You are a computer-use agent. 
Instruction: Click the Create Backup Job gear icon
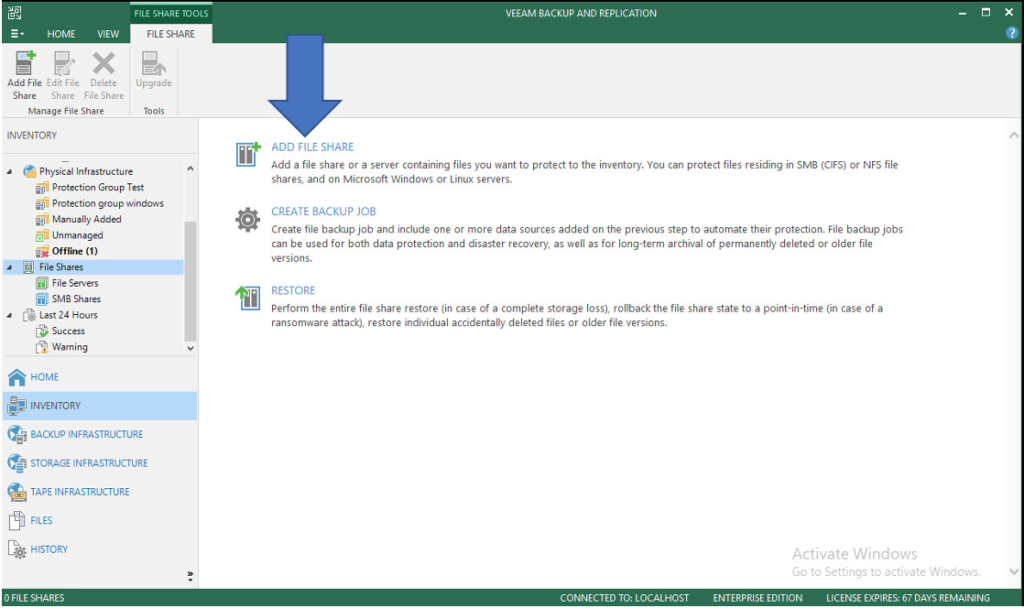[248, 219]
